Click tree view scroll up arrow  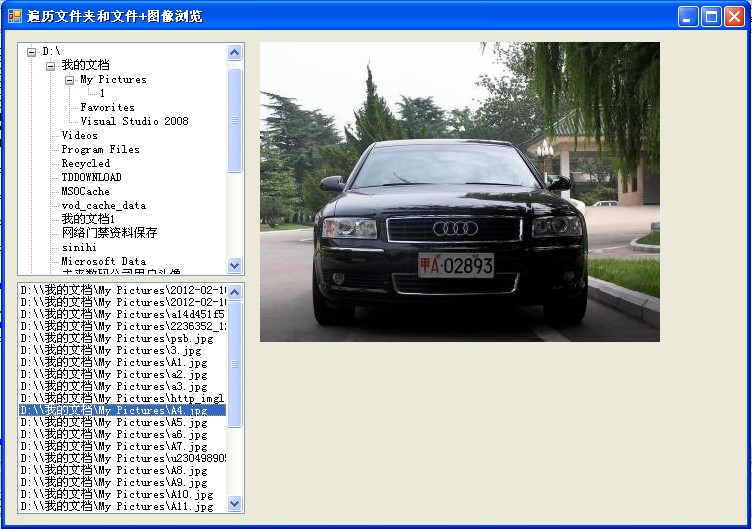pos(235,52)
